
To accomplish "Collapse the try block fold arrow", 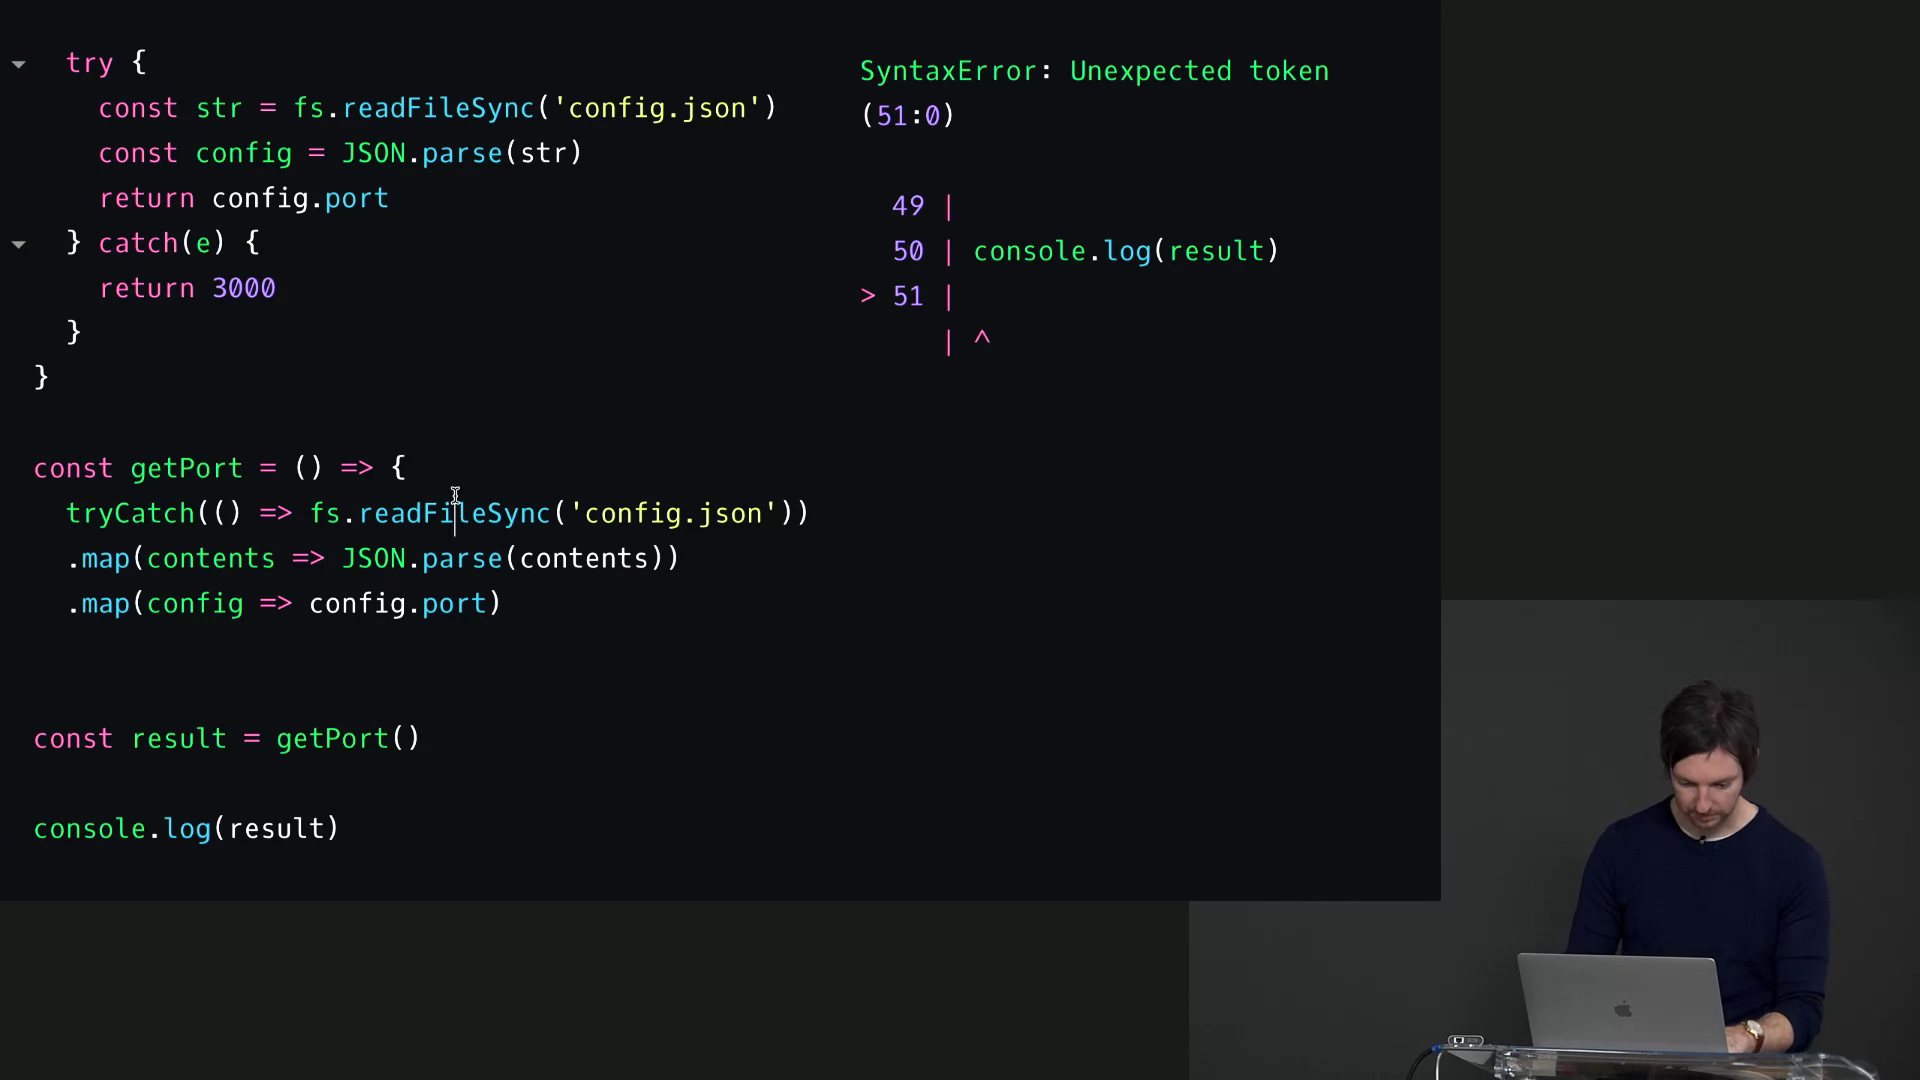I will pos(18,64).
